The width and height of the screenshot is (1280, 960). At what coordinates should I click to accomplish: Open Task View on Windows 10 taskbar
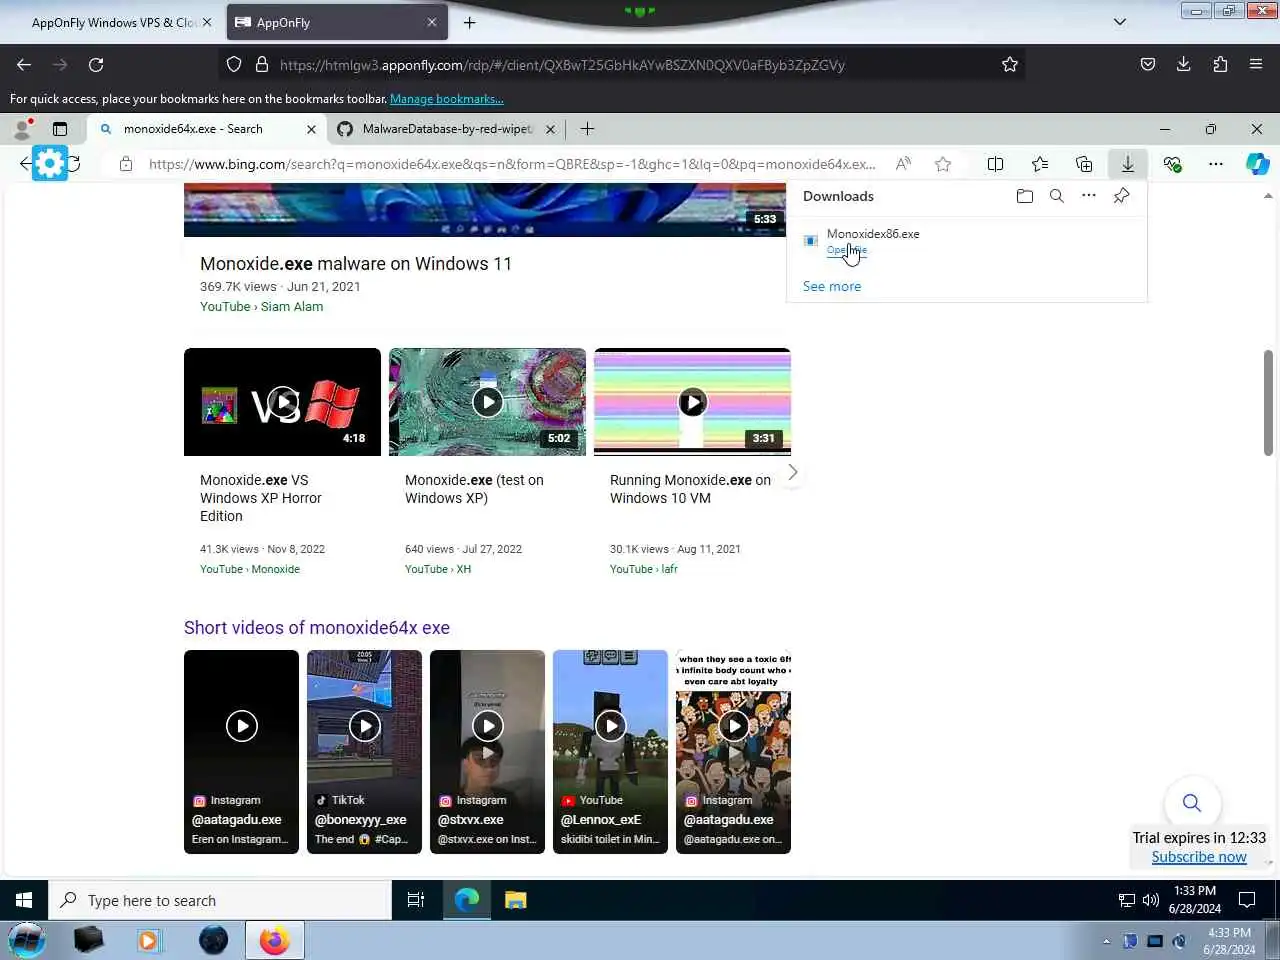point(416,900)
